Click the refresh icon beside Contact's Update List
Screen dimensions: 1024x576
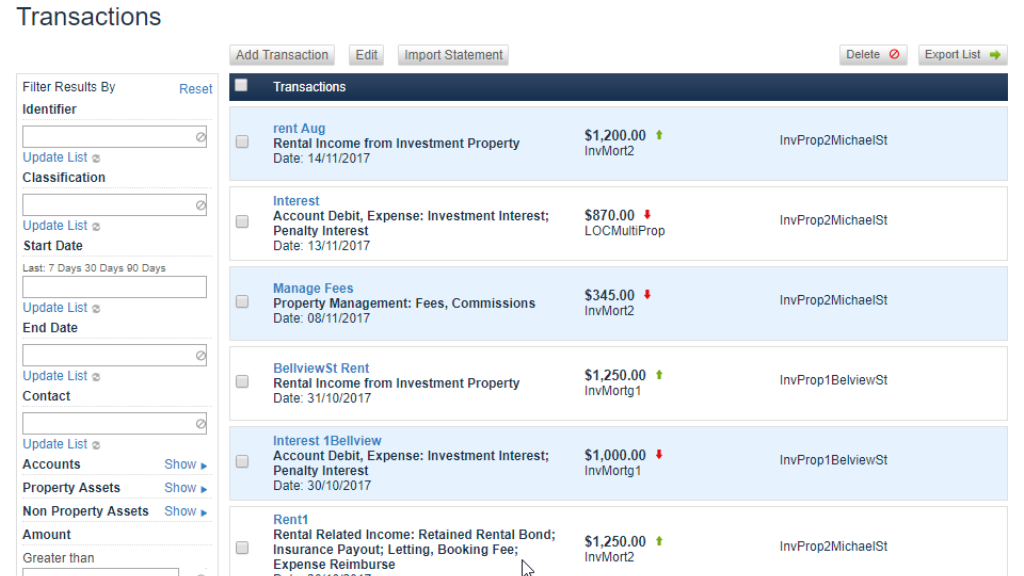(94, 443)
